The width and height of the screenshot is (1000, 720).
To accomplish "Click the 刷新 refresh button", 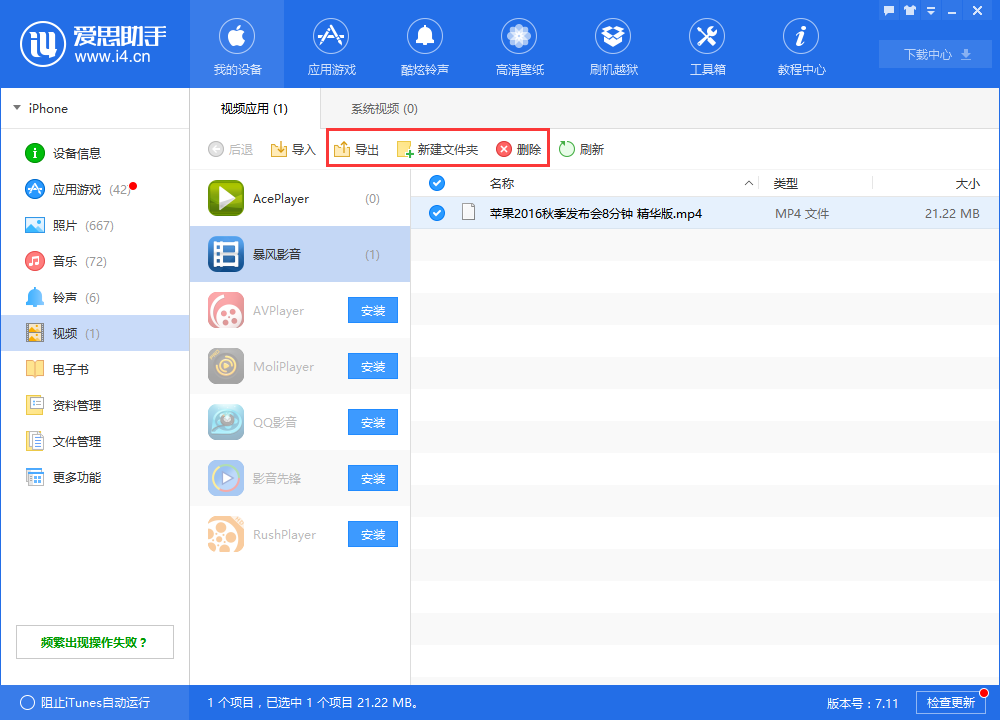I will click(x=581, y=149).
